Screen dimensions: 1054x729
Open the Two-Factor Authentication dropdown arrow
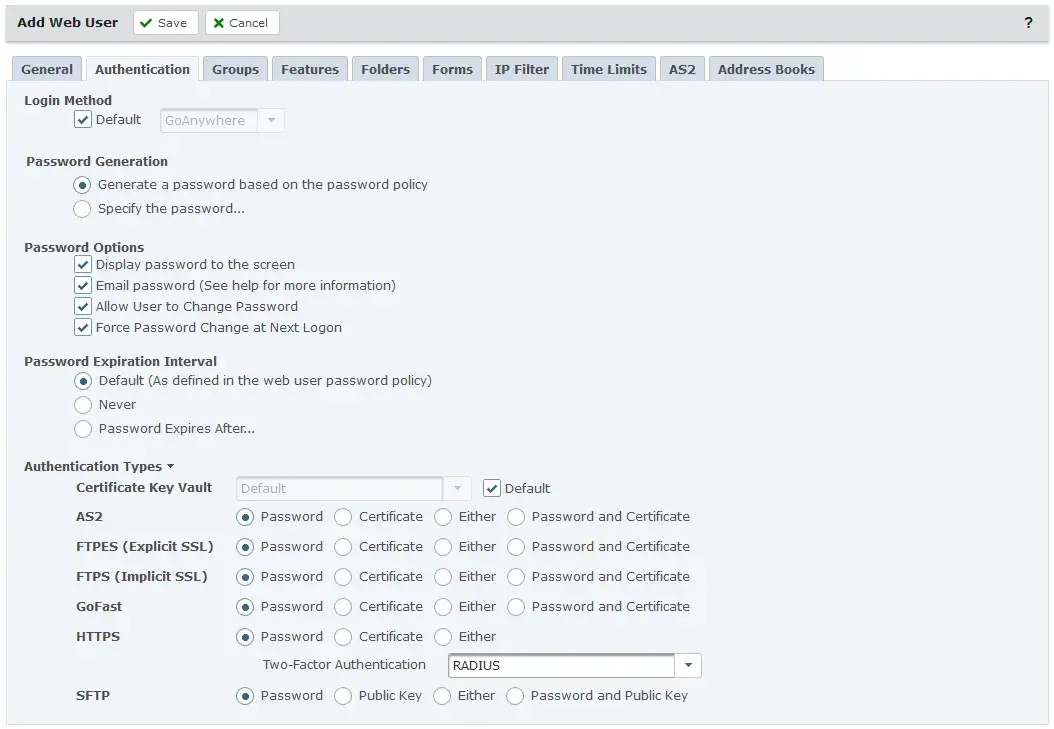tap(688, 664)
